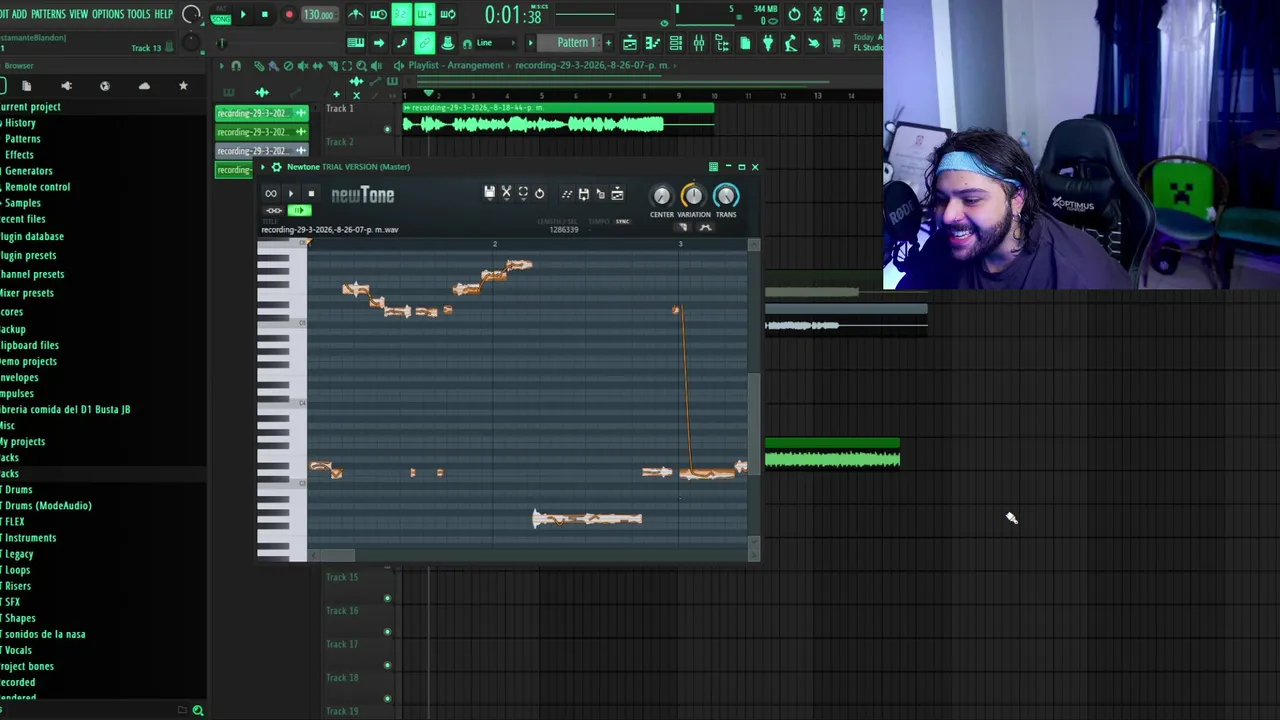This screenshot has width=1280, height=720.
Task: Select Playlist zoom tool icon
Action: coord(362,66)
